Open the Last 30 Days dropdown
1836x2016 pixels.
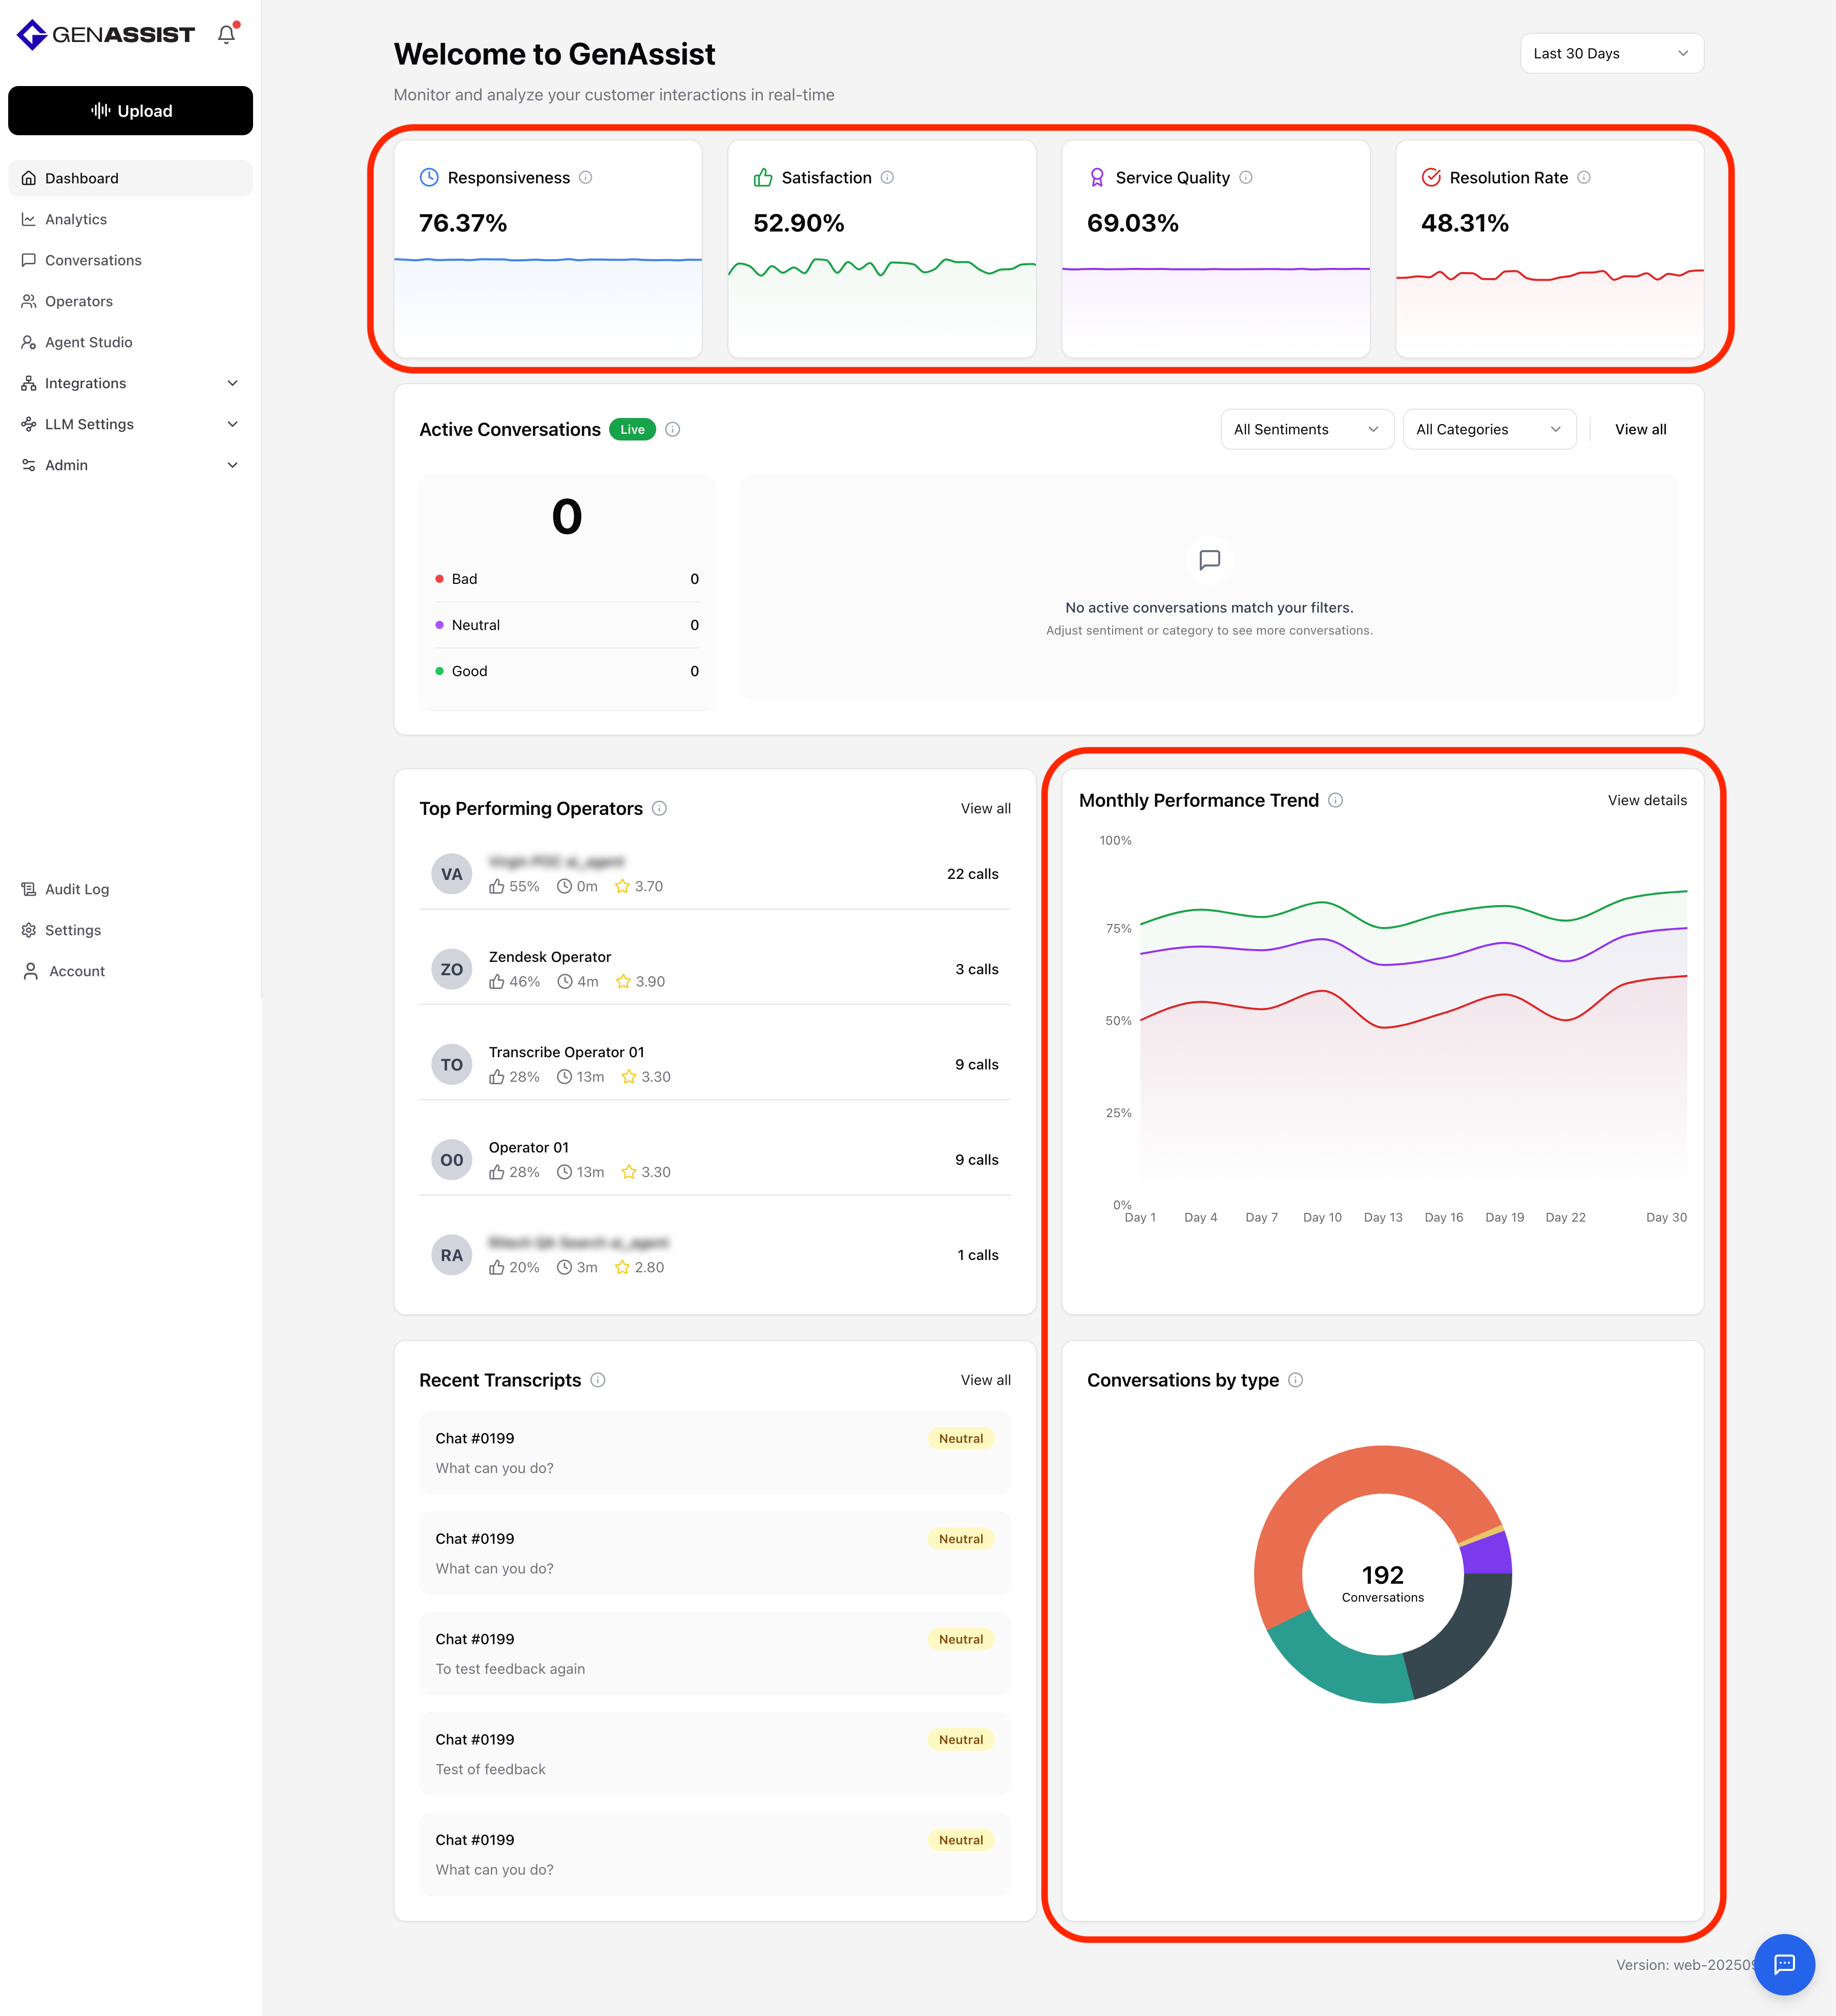click(x=1610, y=53)
